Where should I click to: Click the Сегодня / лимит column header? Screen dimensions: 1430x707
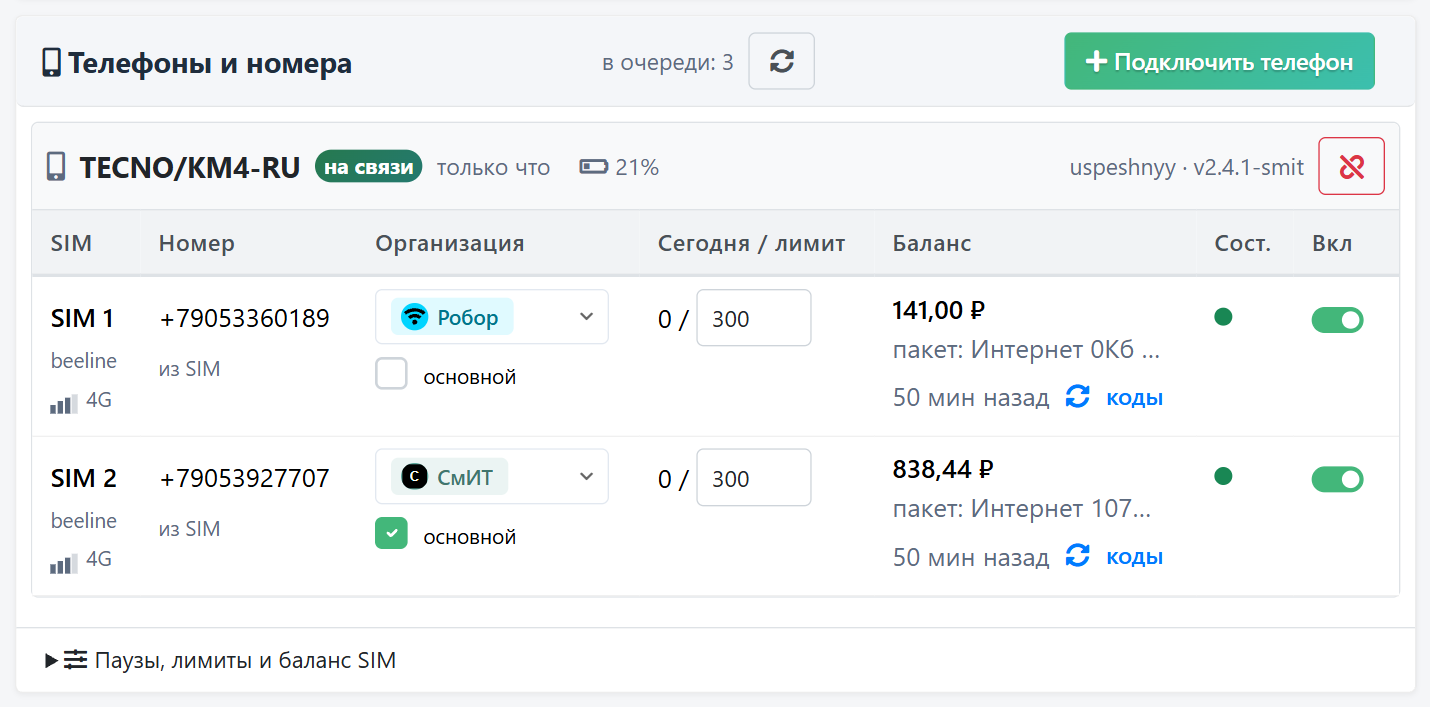pos(752,243)
